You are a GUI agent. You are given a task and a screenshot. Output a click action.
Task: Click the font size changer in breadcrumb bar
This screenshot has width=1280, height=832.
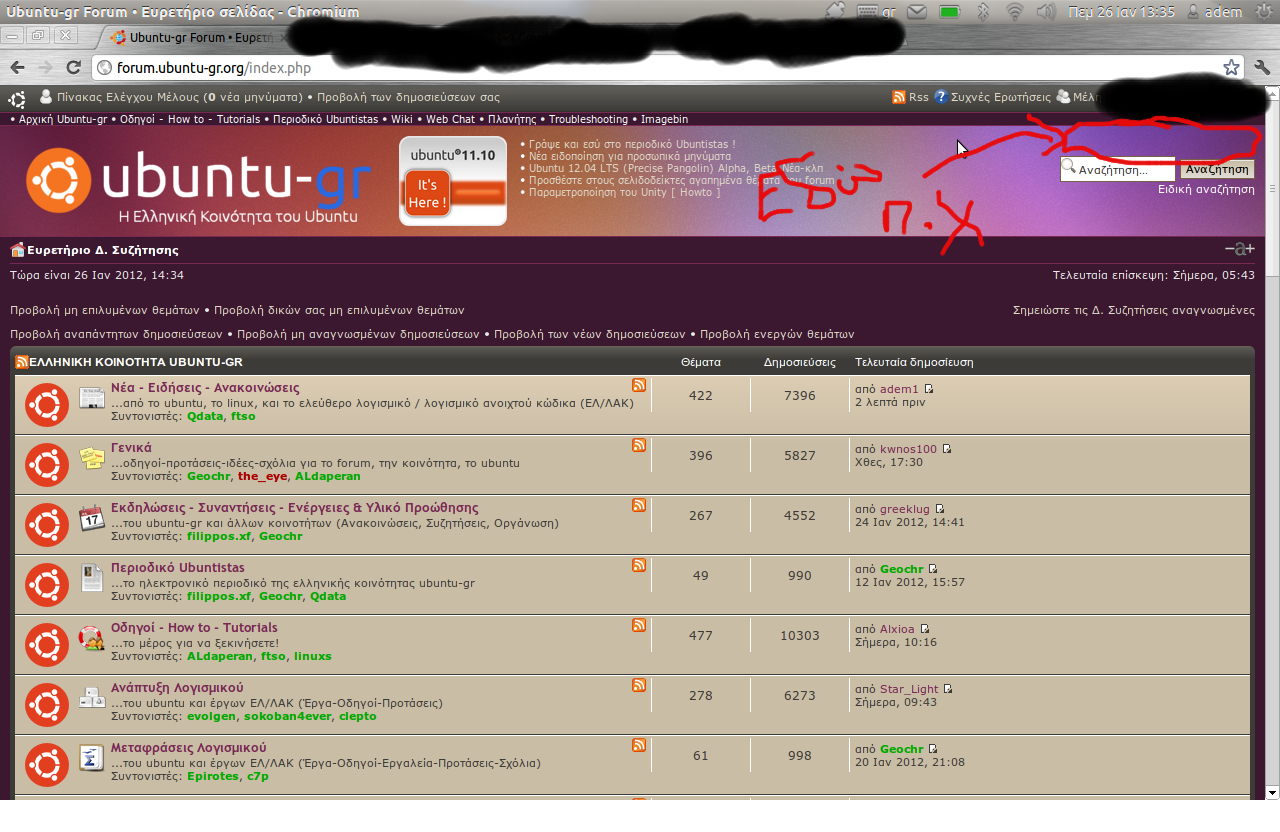pyautogui.click(x=1240, y=249)
